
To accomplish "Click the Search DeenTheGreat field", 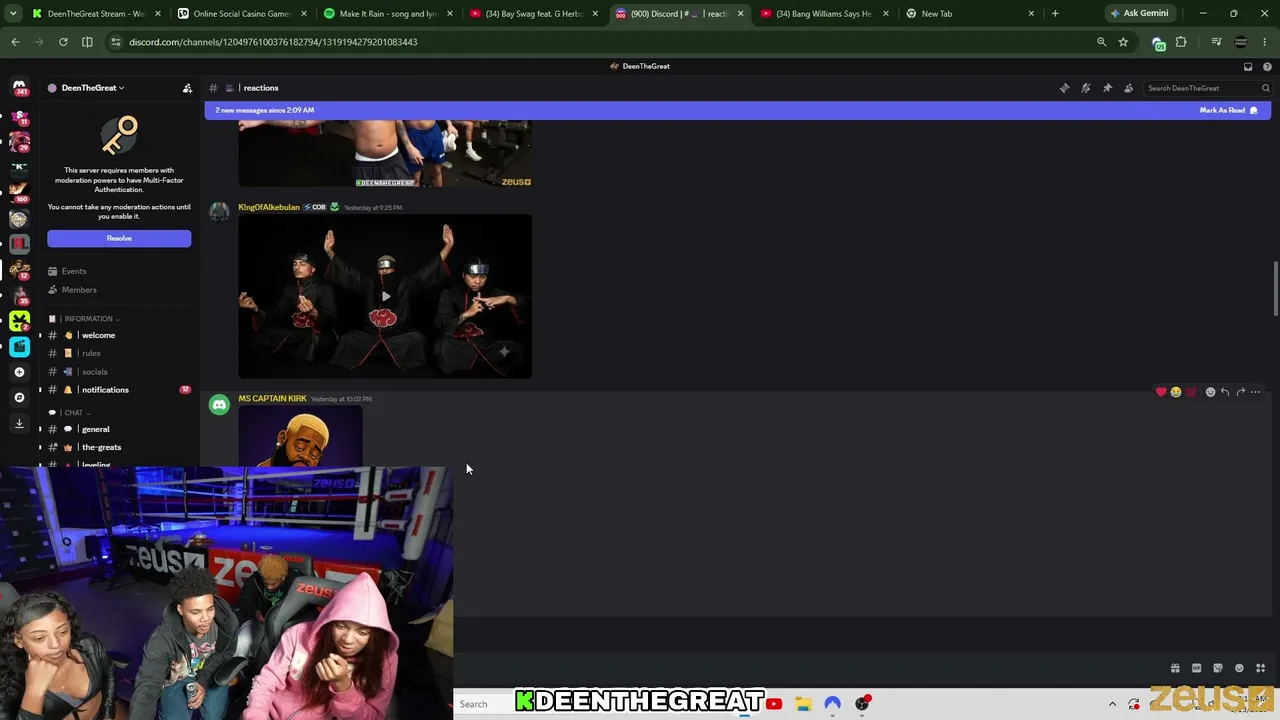I will tap(1208, 88).
